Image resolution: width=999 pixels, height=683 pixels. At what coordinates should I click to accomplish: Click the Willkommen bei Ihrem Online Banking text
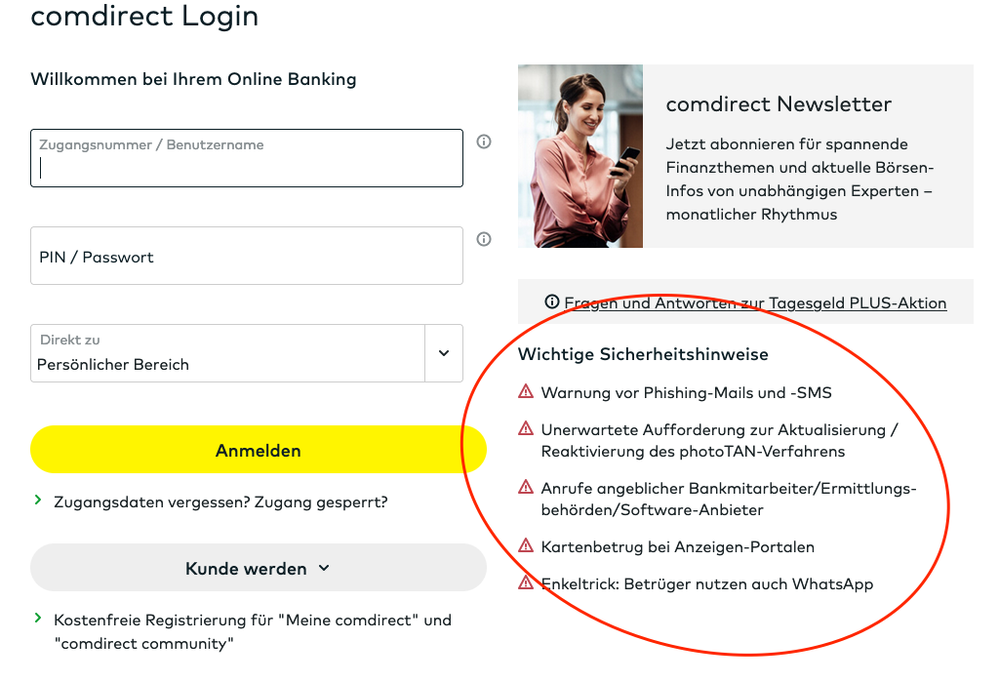(194, 79)
